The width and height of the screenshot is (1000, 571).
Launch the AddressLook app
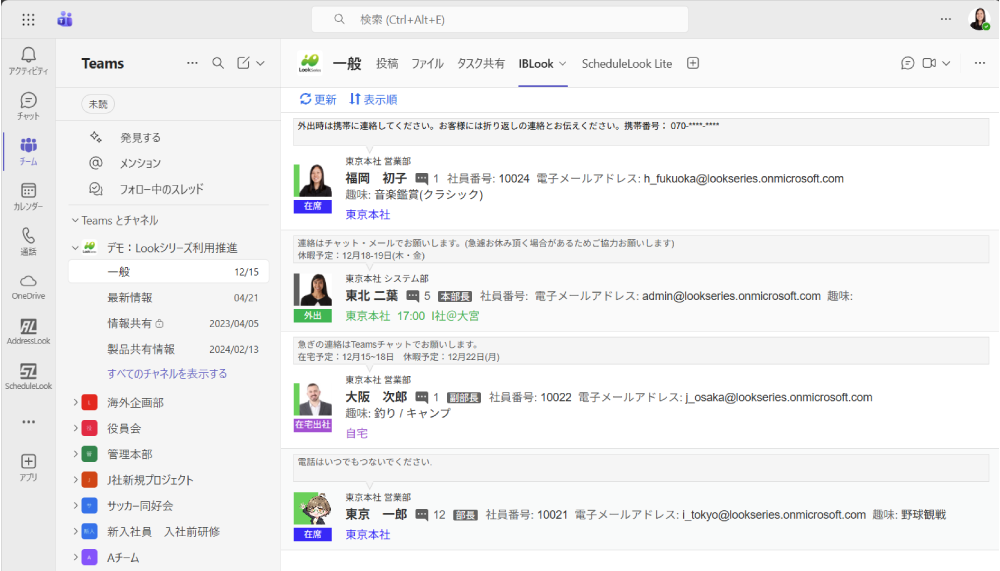28,331
